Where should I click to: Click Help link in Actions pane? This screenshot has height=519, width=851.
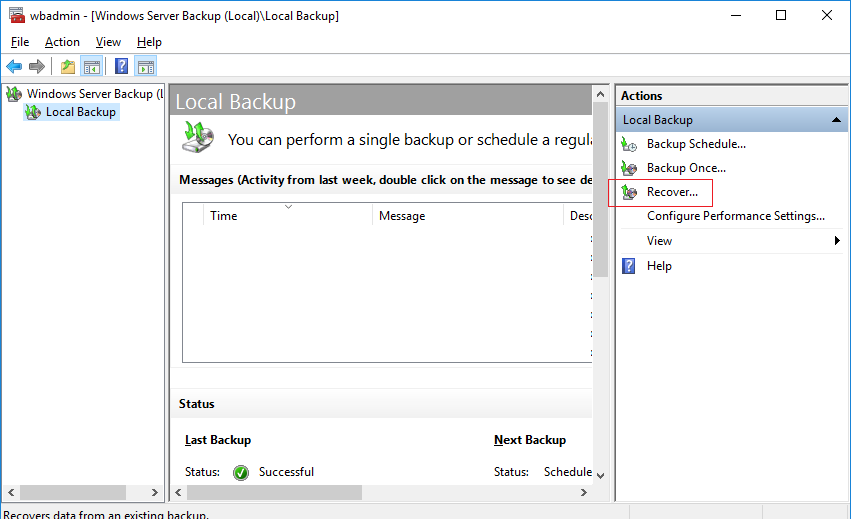click(659, 266)
